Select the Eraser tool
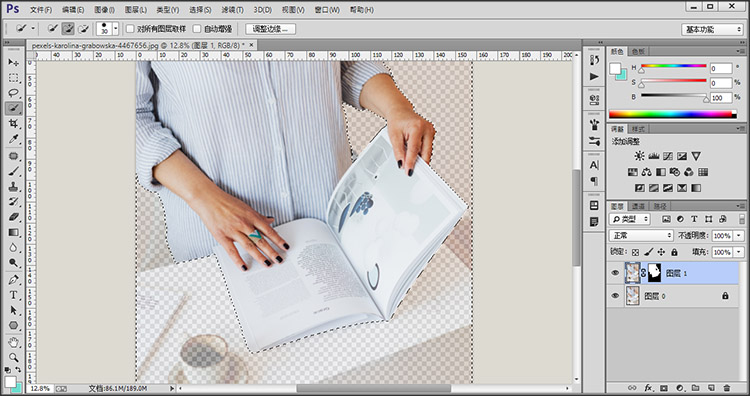 (14, 217)
